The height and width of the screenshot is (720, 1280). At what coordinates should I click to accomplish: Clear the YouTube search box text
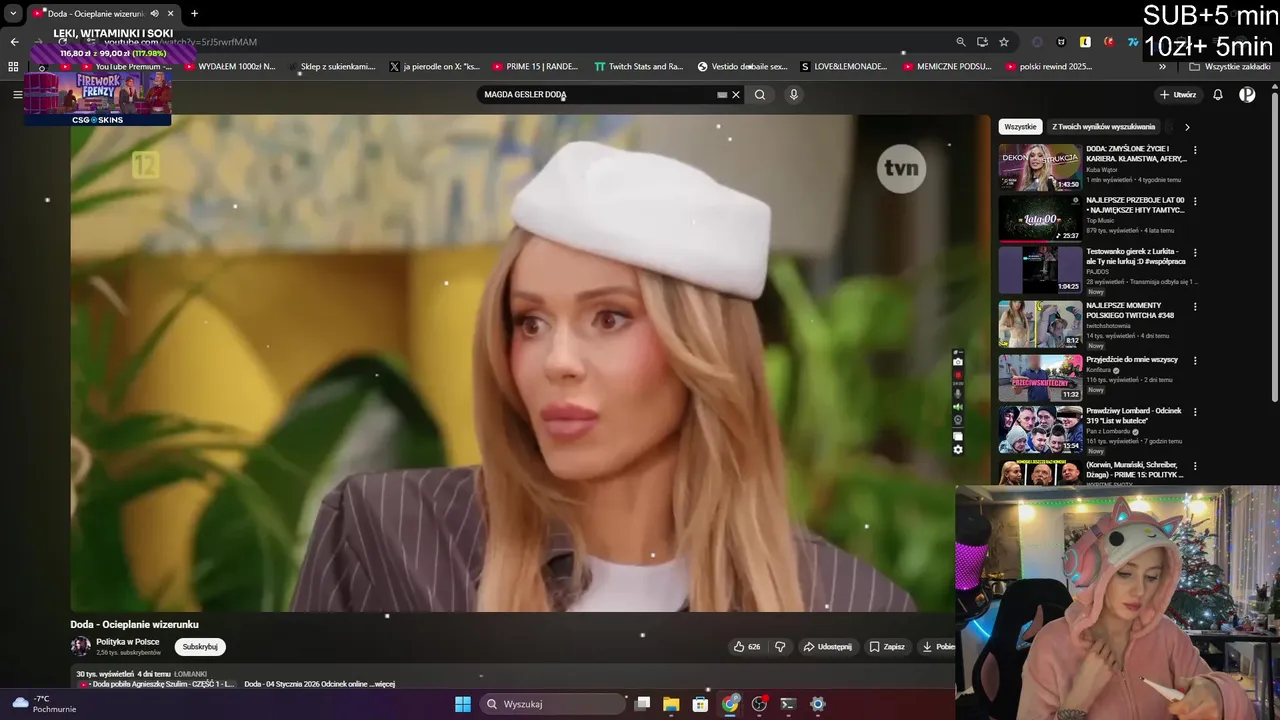[736, 95]
